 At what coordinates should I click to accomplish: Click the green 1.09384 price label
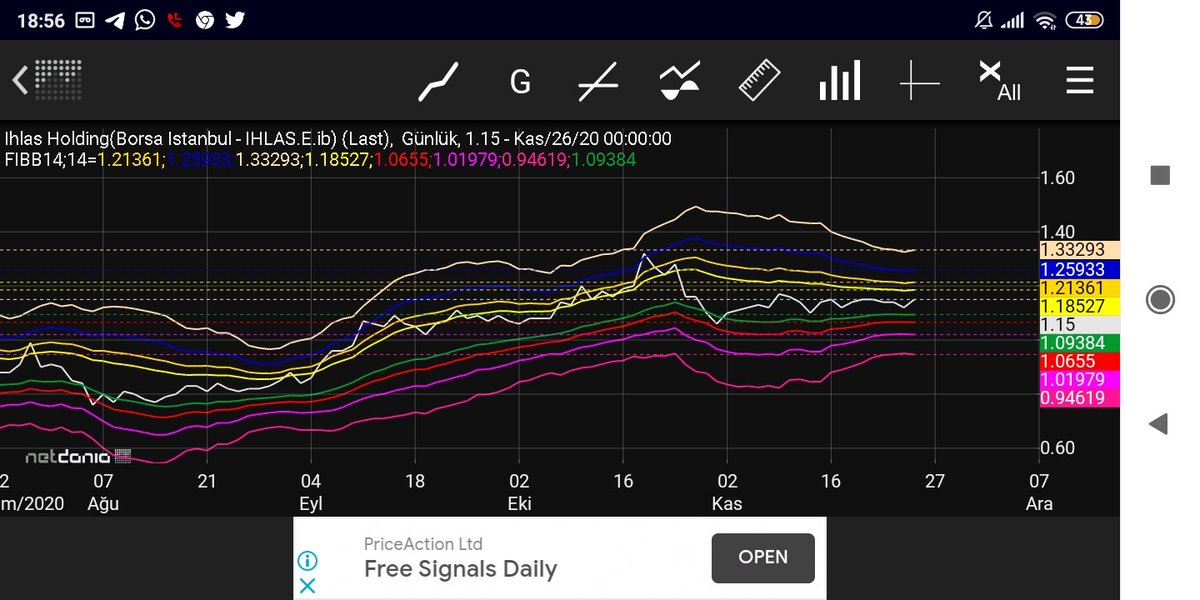pos(1079,343)
